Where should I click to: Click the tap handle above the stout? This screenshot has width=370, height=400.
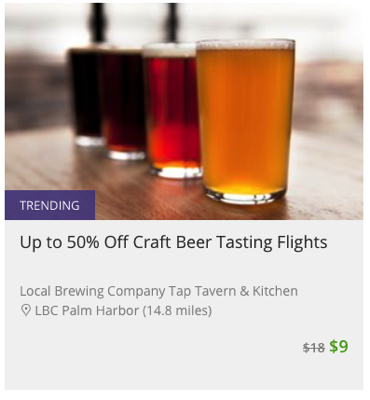click(x=96, y=25)
